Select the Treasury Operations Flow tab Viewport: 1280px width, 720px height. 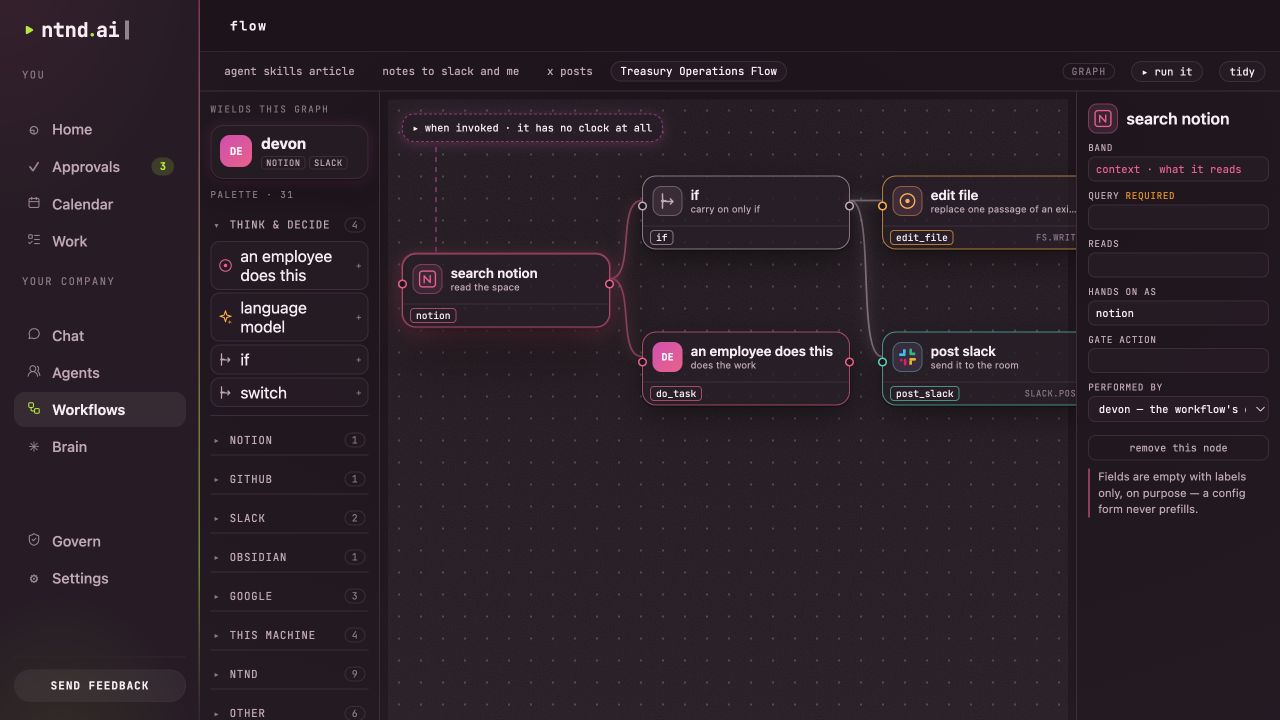[x=698, y=72]
